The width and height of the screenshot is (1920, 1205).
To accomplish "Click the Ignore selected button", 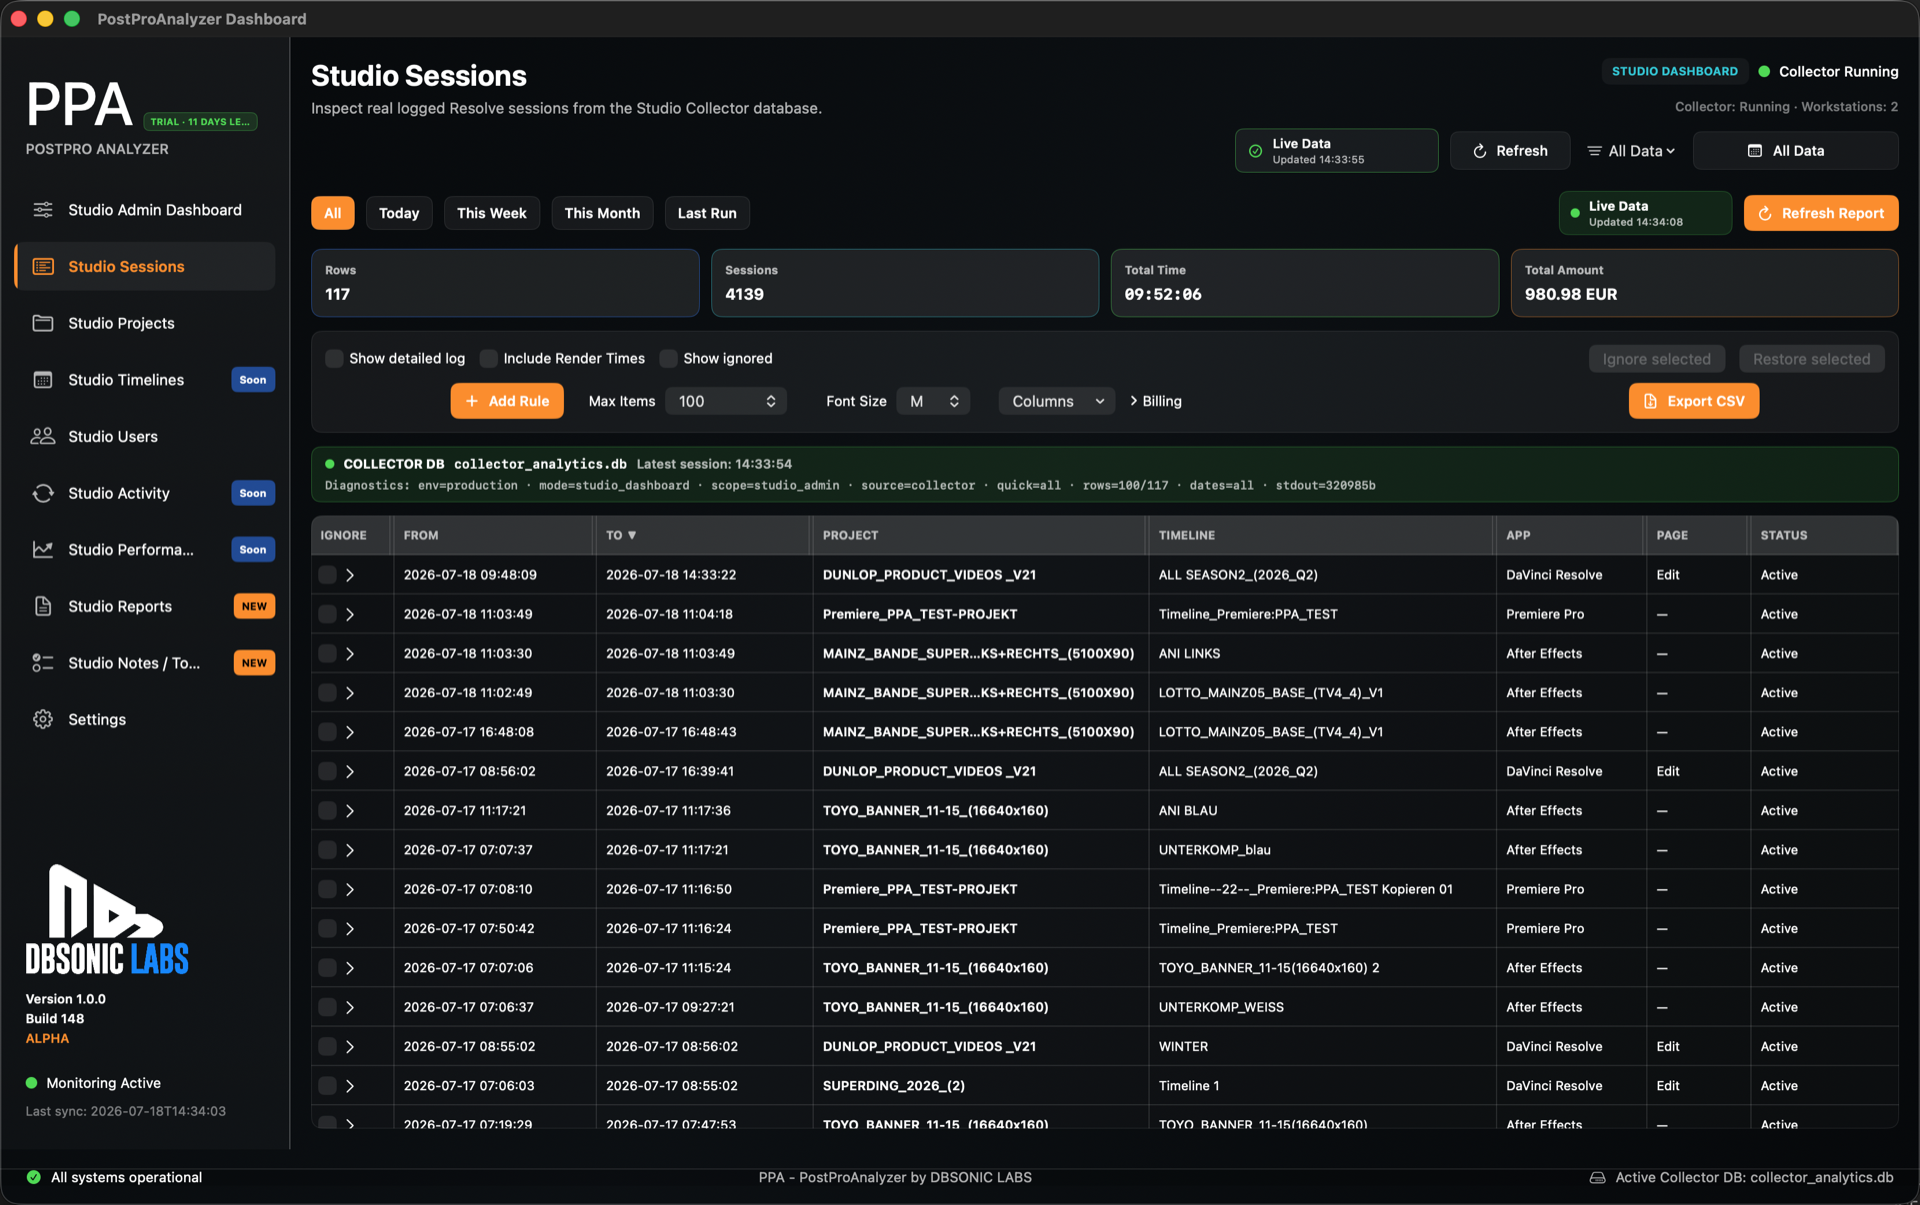I will click(1656, 359).
